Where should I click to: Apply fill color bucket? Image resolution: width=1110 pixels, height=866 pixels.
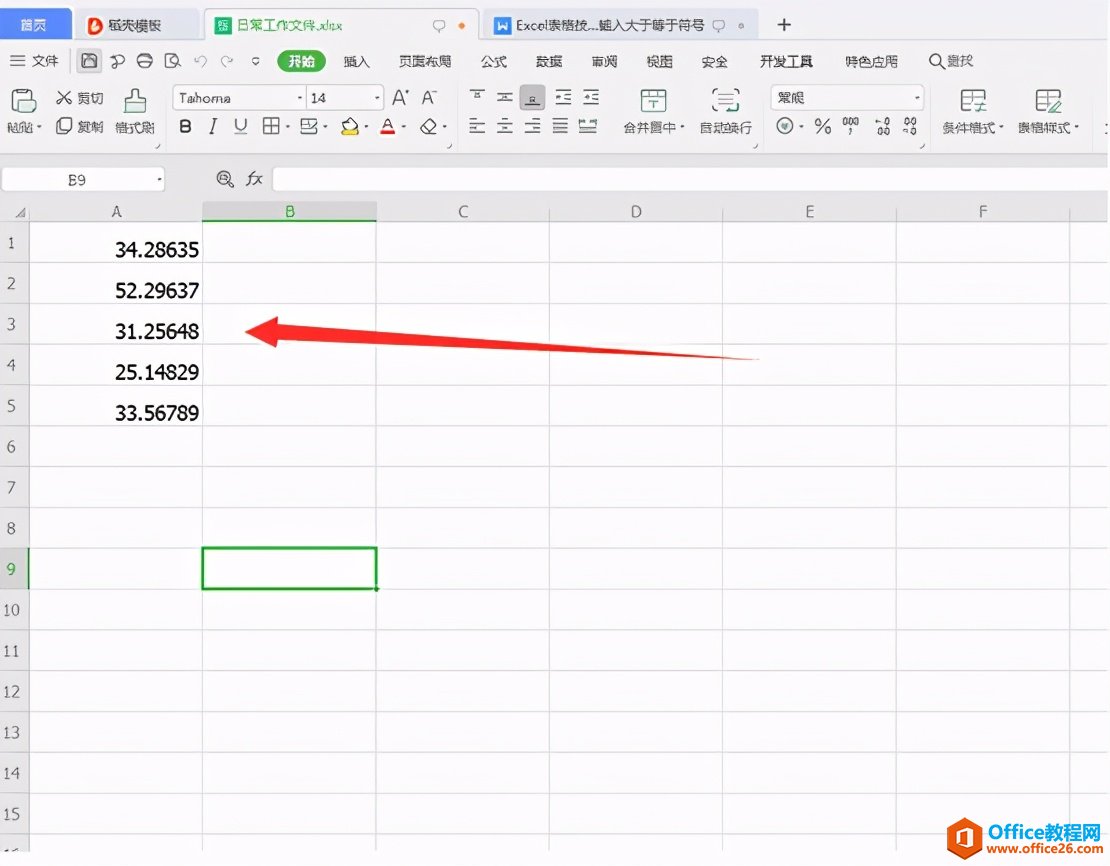pos(350,127)
